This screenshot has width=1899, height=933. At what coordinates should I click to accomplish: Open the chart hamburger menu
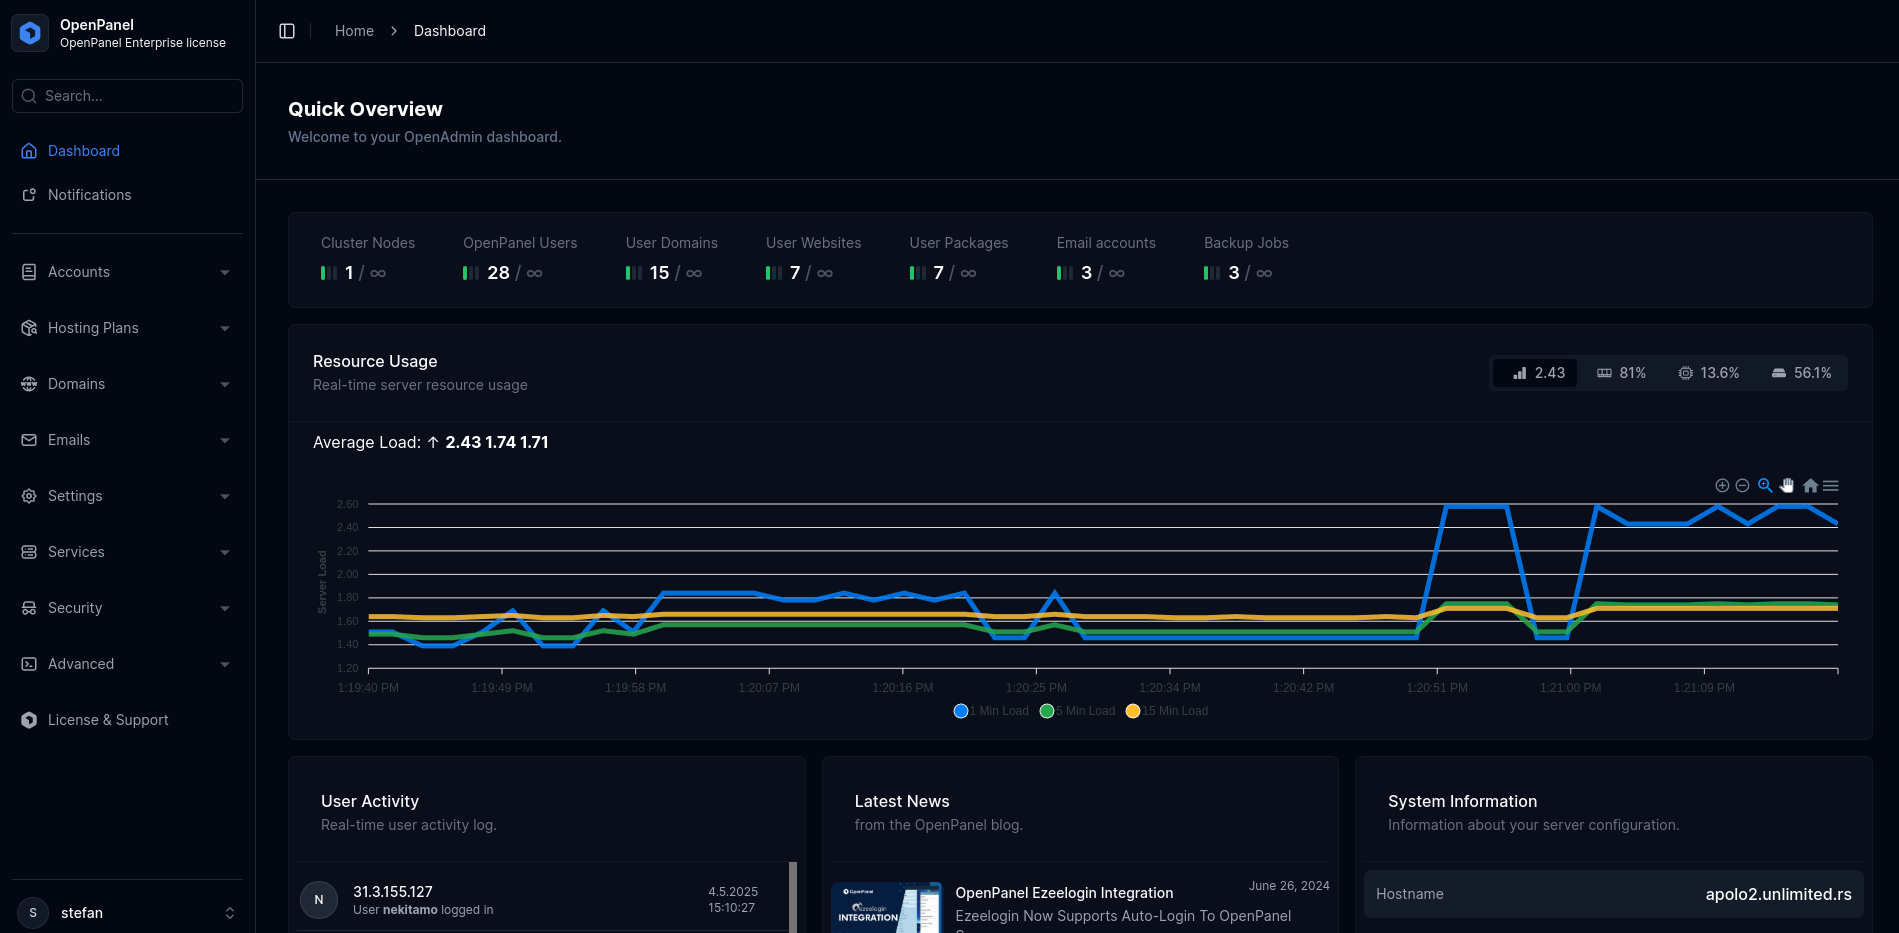pyautogui.click(x=1831, y=486)
